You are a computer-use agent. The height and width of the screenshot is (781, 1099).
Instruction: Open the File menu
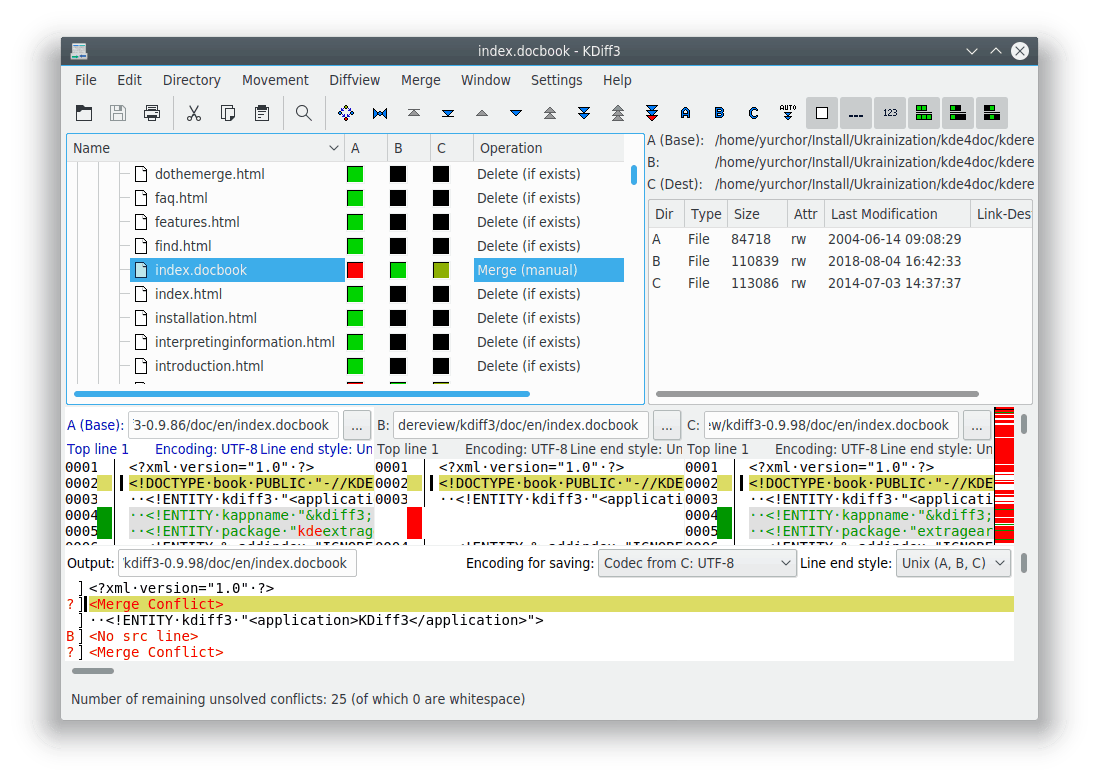point(86,80)
